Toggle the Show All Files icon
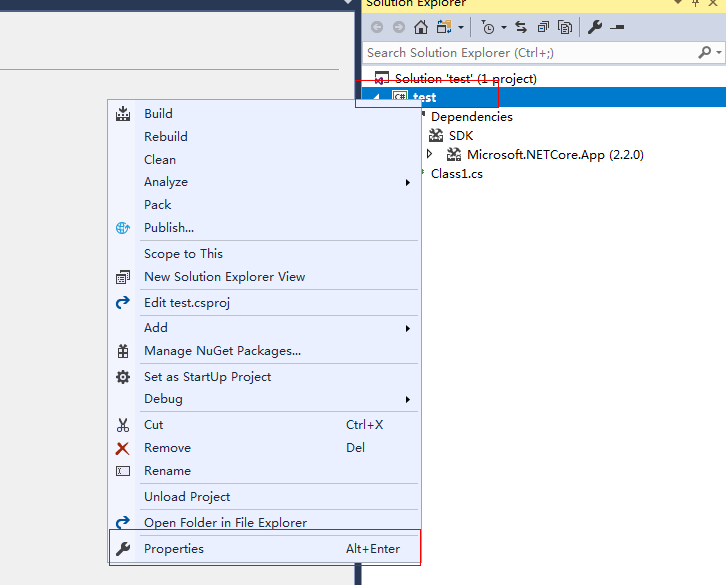The image size is (726, 585). tap(565, 27)
